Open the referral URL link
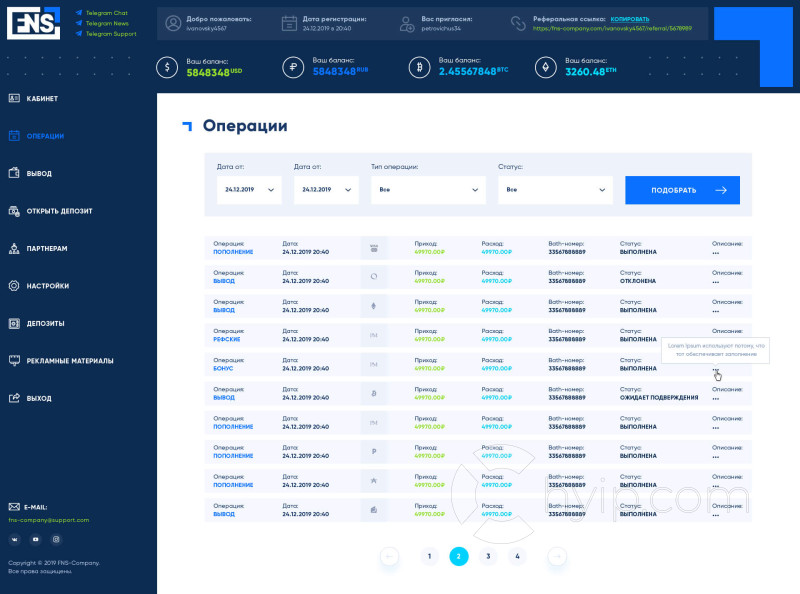Screen dimensions: 800x594 (x=612, y=29)
